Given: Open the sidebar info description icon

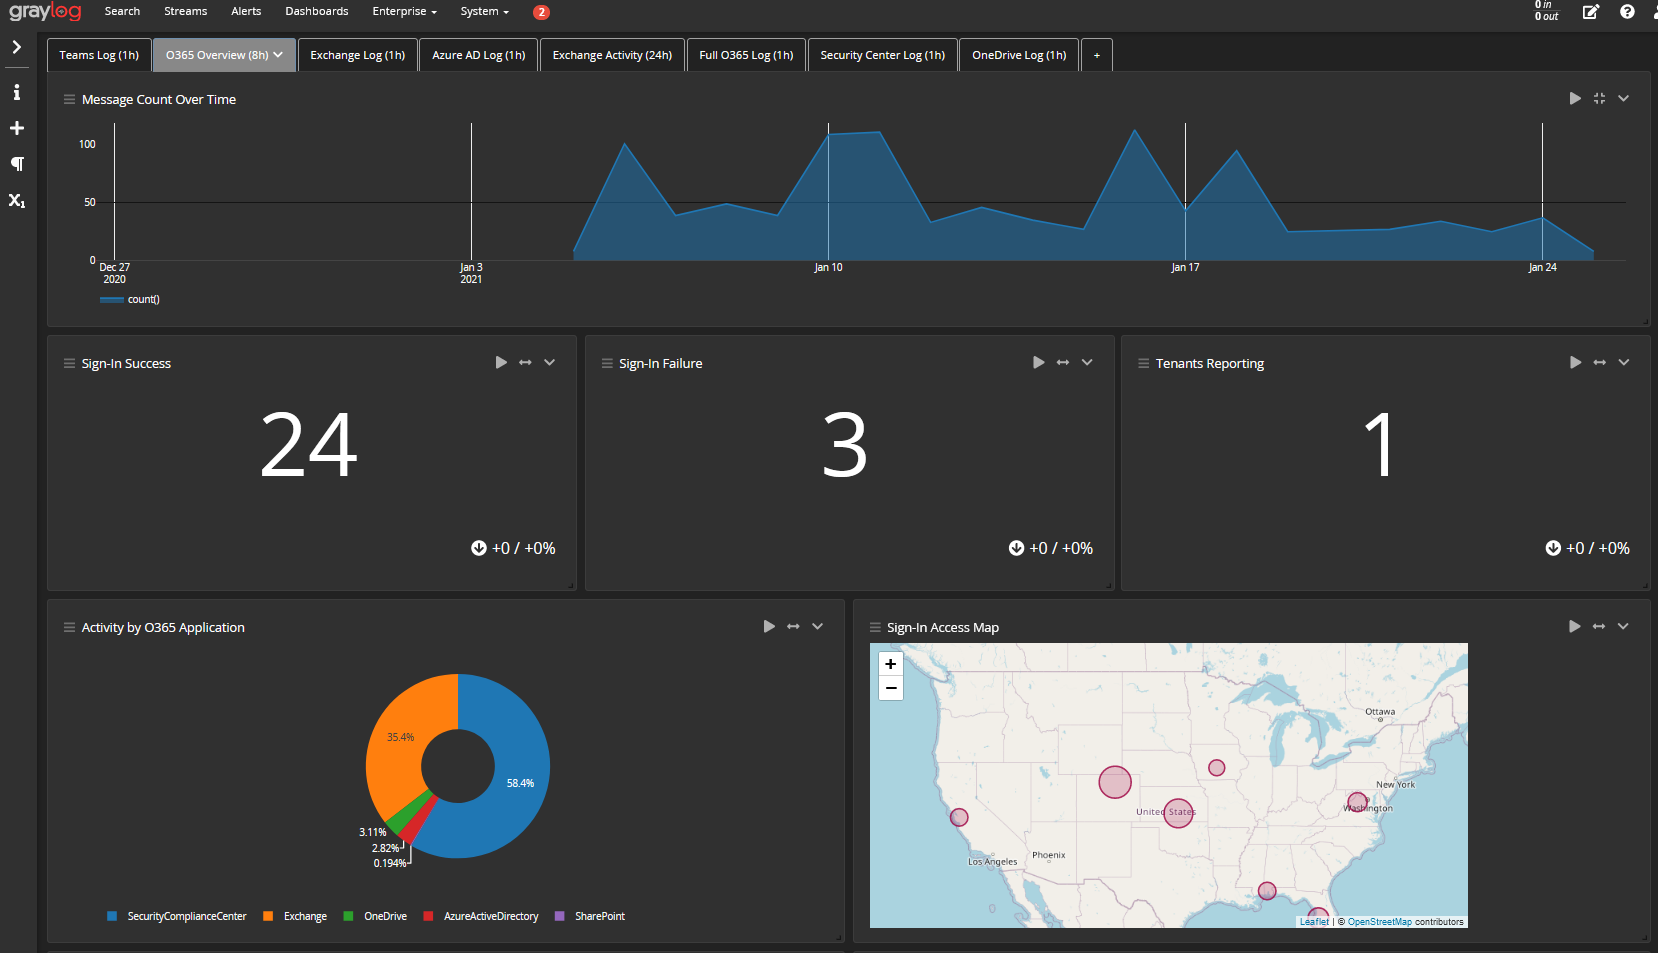Looking at the screenshot, I should point(17,92).
